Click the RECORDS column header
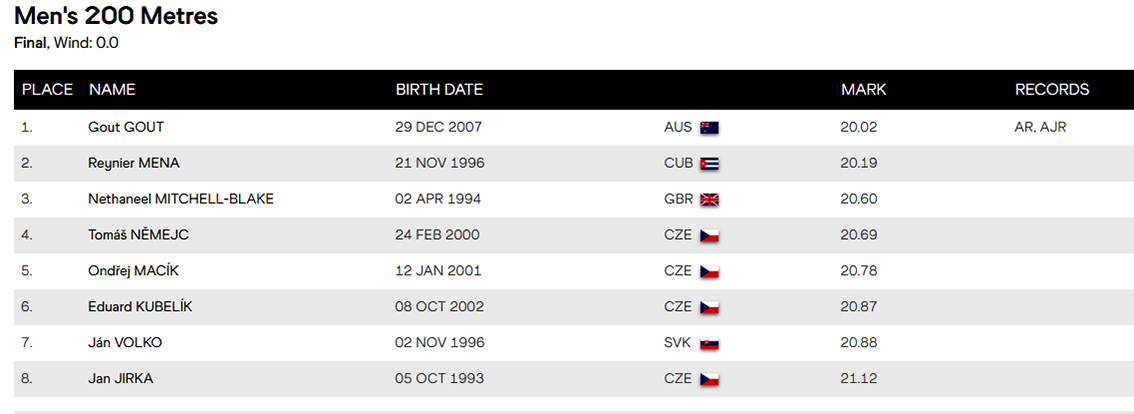 coord(1052,90)
